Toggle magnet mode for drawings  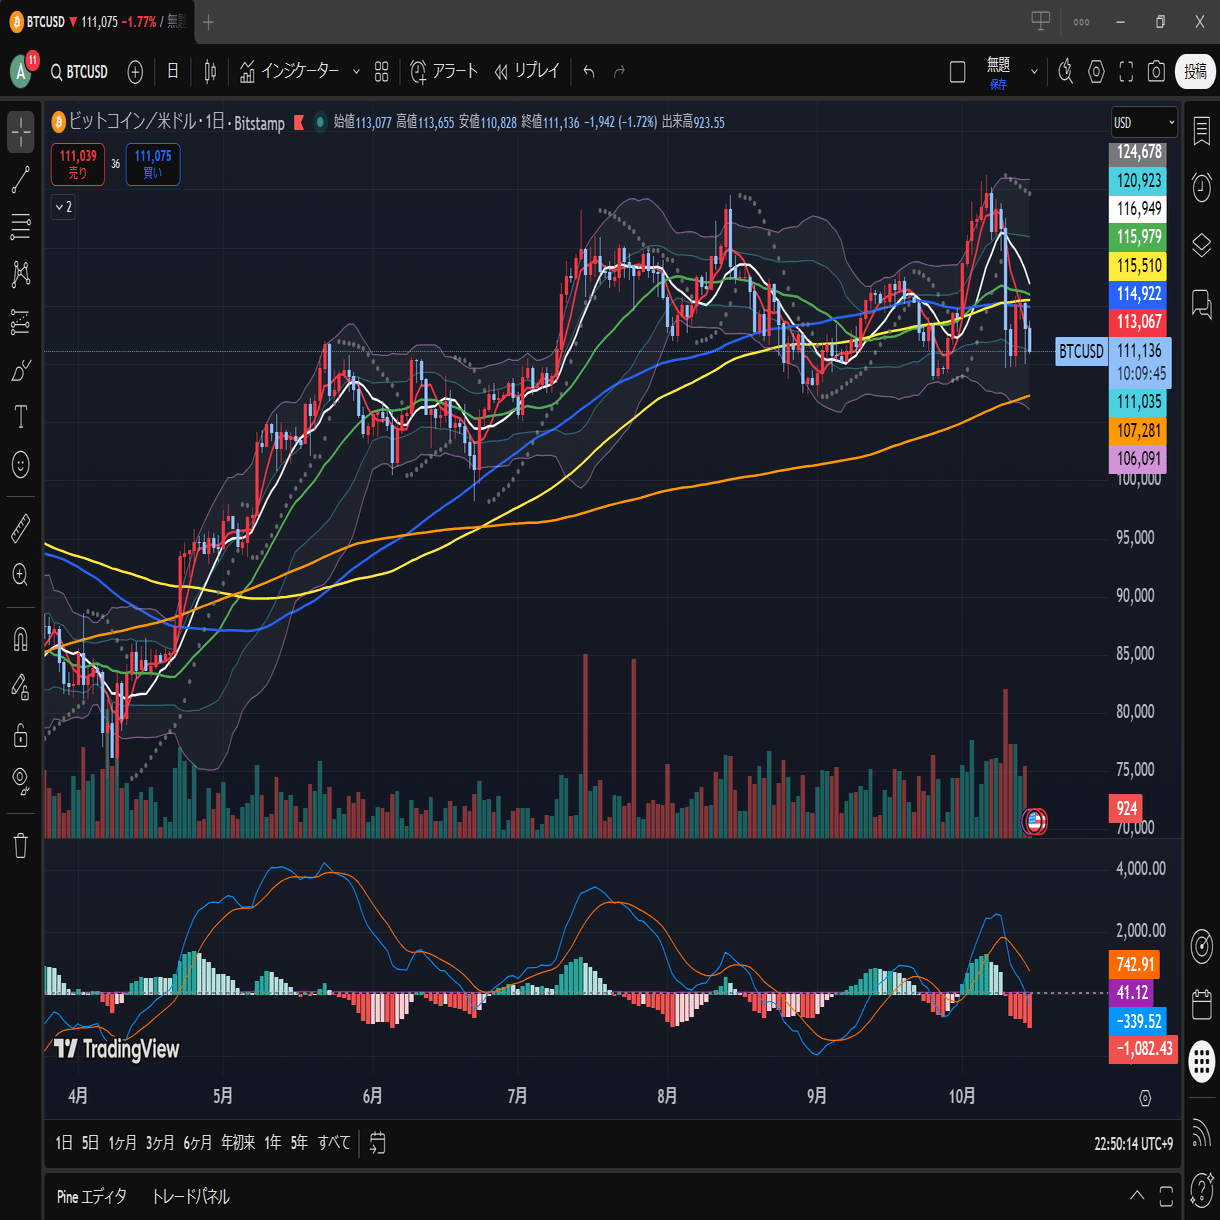20,639
